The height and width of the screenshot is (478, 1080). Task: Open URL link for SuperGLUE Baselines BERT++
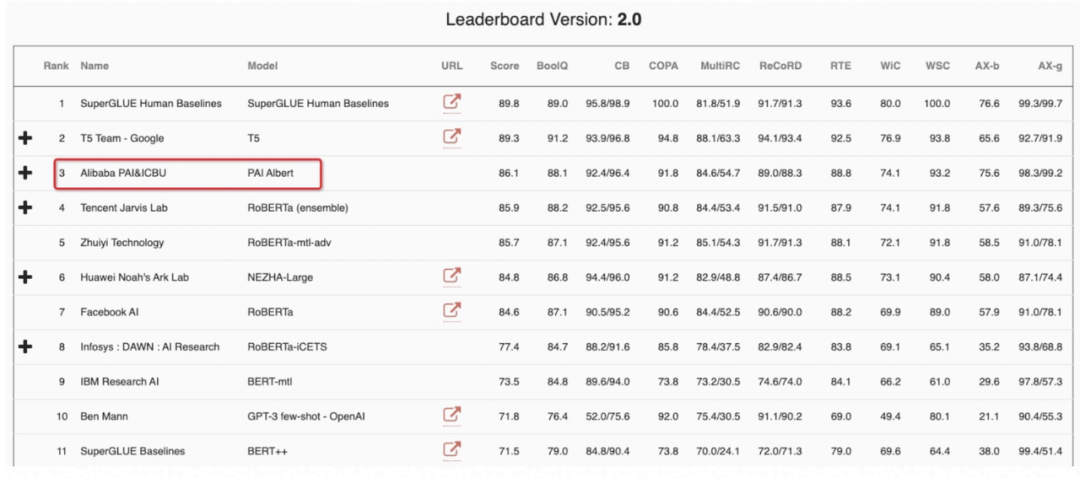coord(452,450)
